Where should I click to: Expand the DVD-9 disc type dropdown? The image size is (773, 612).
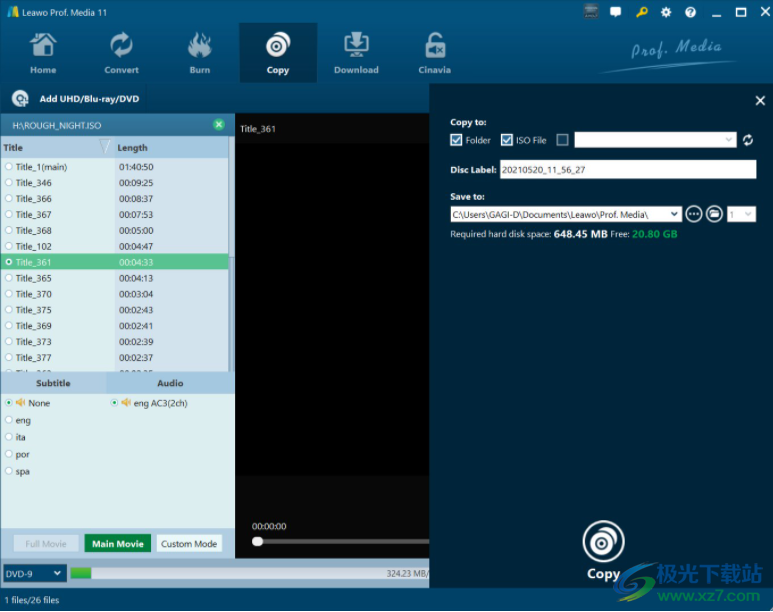point(35,574)
